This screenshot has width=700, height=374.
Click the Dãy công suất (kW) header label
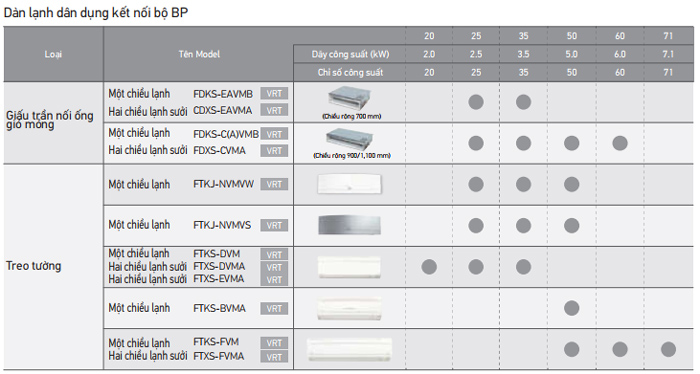pos(350,54)
